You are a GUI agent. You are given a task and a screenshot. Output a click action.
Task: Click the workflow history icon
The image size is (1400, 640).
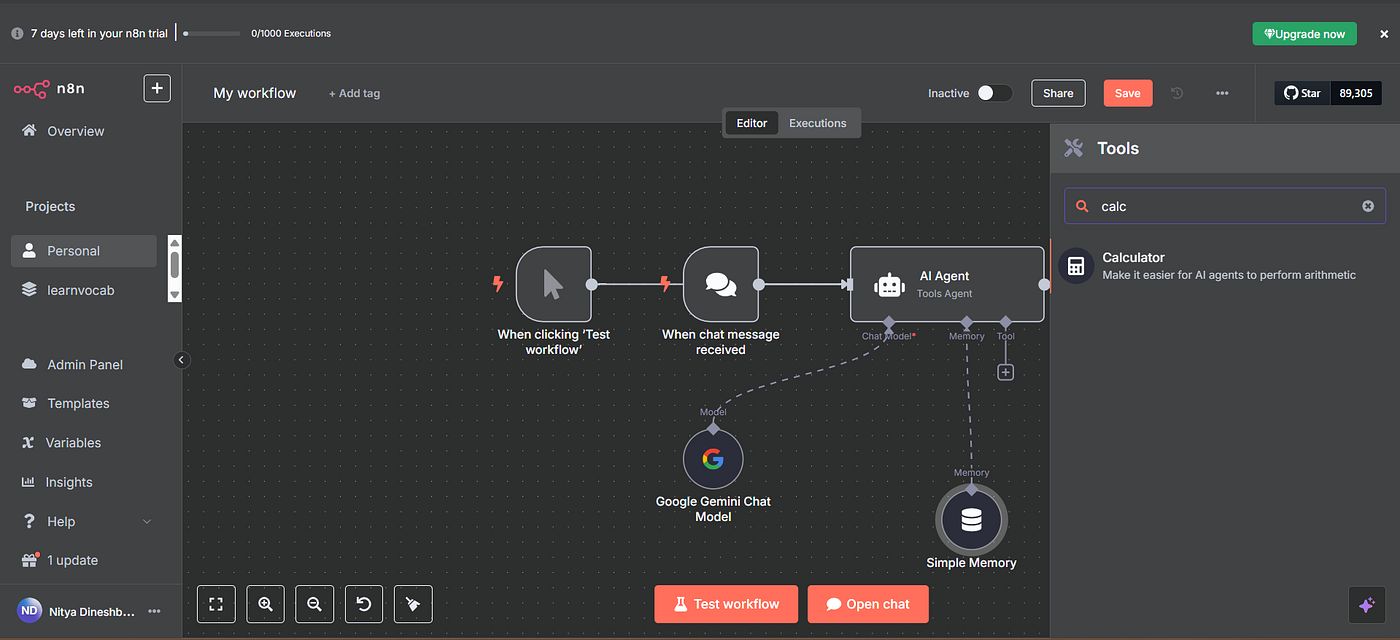(x=1177, y=93)
